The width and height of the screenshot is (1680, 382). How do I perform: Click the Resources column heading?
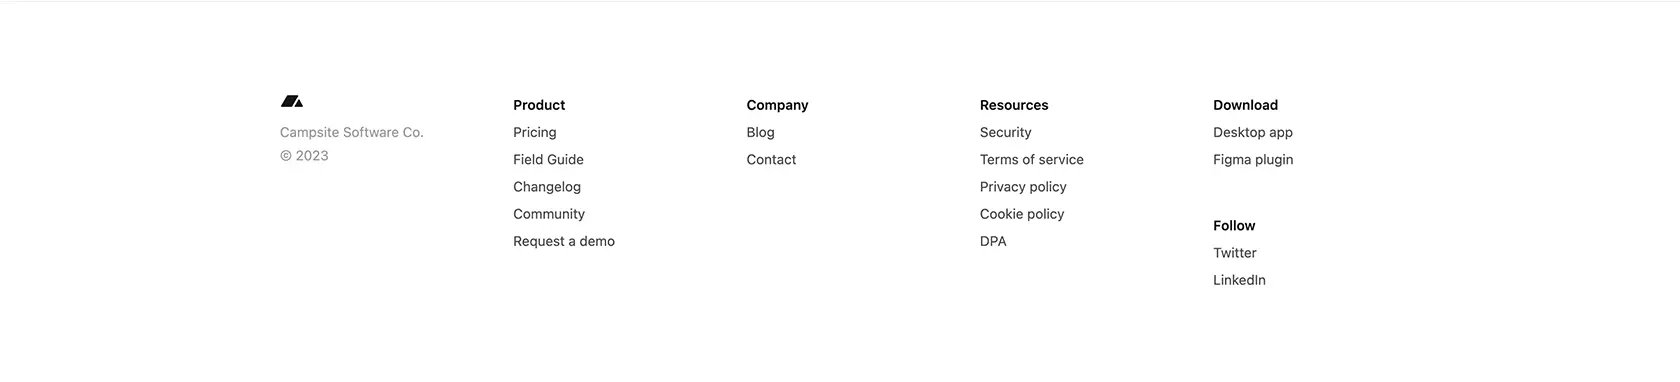[1014, 105]
